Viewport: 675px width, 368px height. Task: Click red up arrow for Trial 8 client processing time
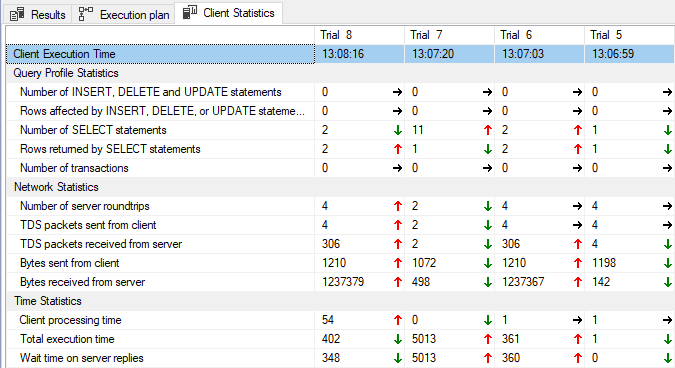click(398, 320)
